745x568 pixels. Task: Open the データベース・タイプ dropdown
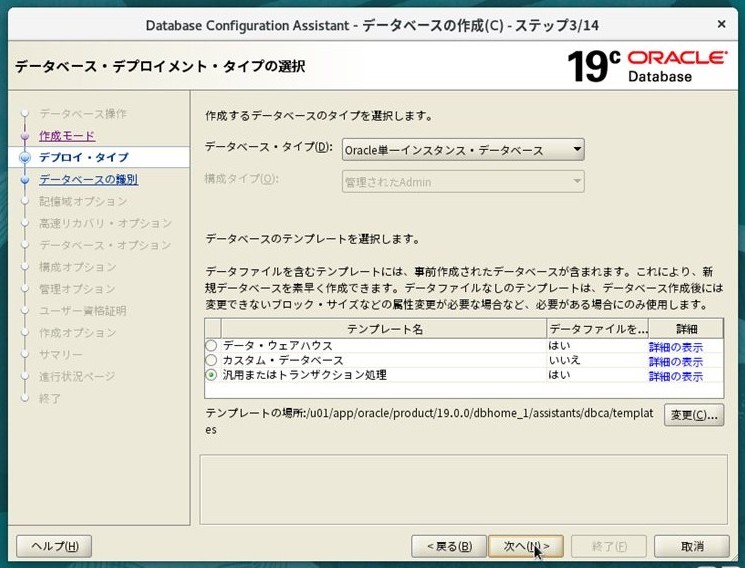tap(463, 150)
